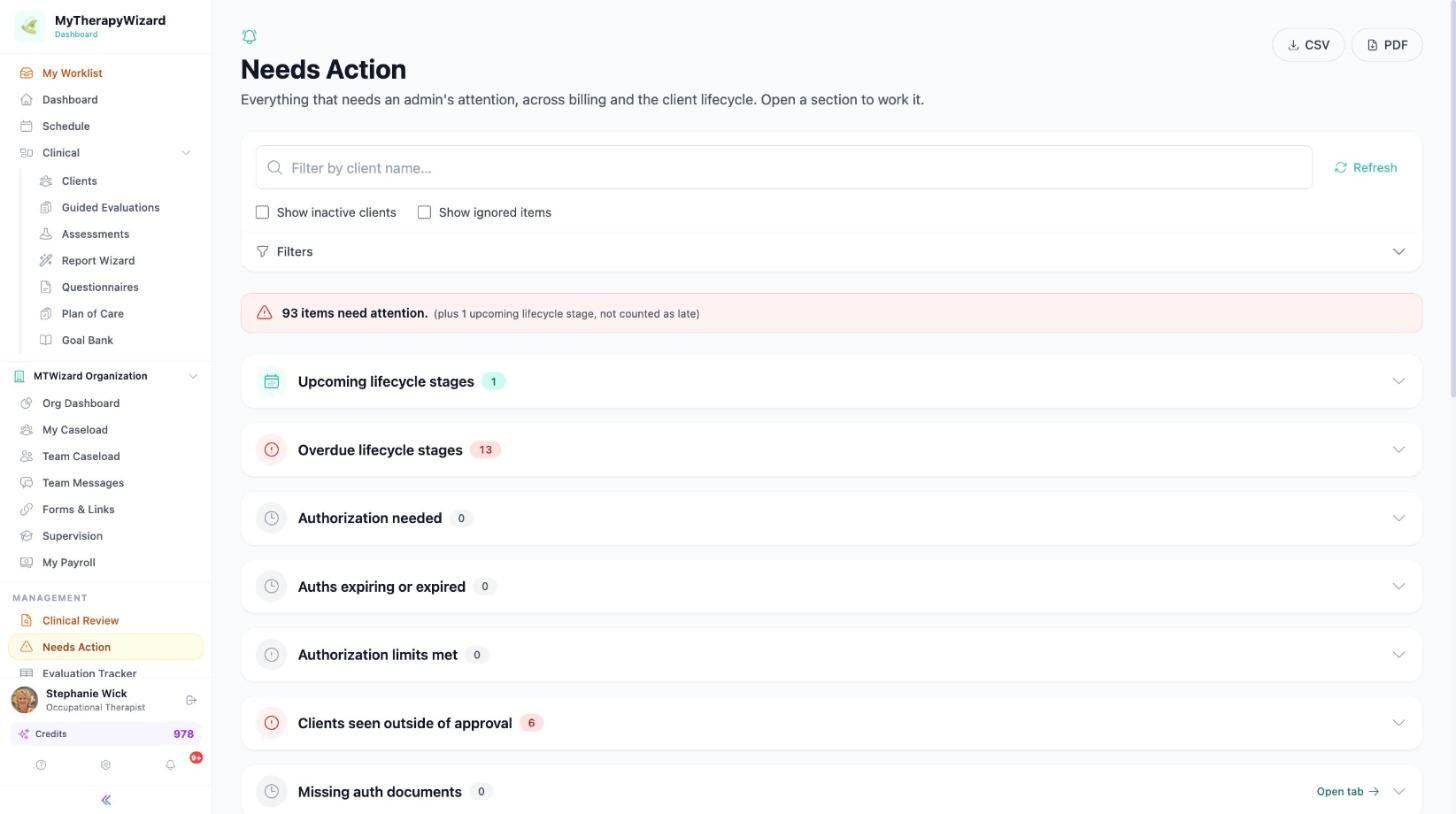The width and height of the screenshot is (1456, 814).
Task: Click the Upcoming lifecycle stages calendar icon
Action: point(271,382)
